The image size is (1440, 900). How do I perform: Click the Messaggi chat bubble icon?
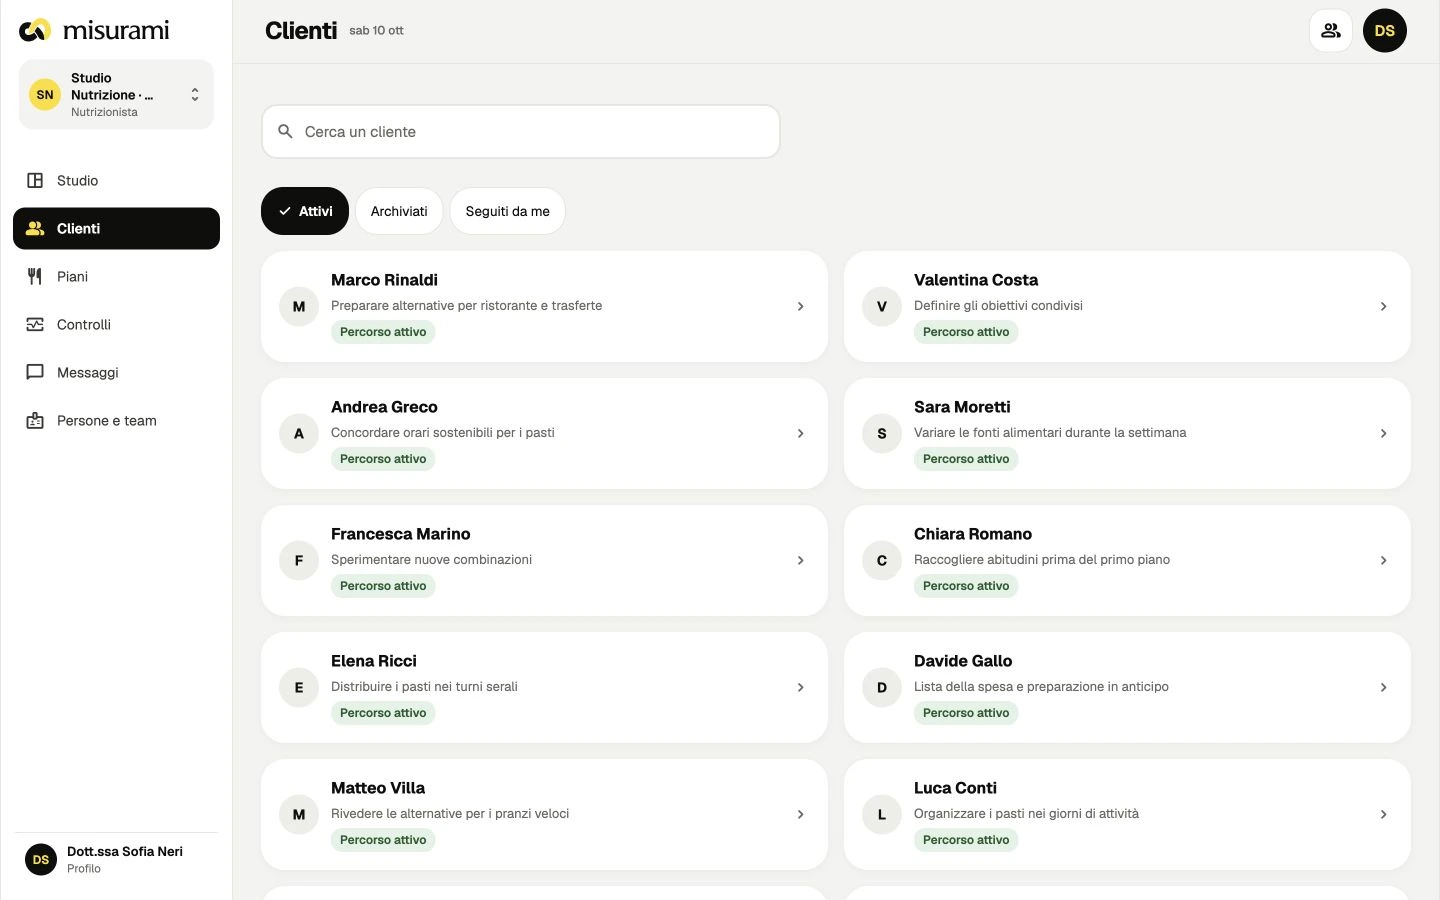click(35, 373)
